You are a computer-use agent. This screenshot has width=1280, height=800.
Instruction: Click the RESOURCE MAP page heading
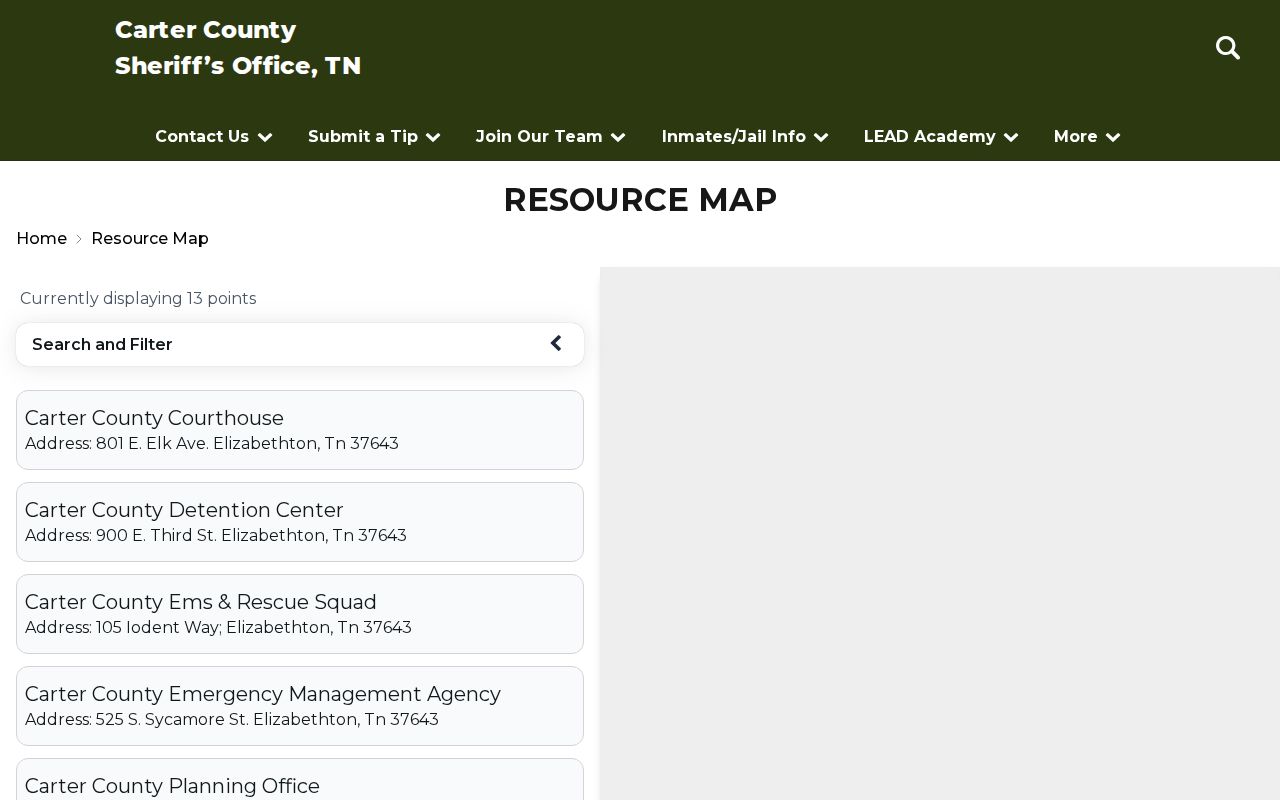(640, 200)
